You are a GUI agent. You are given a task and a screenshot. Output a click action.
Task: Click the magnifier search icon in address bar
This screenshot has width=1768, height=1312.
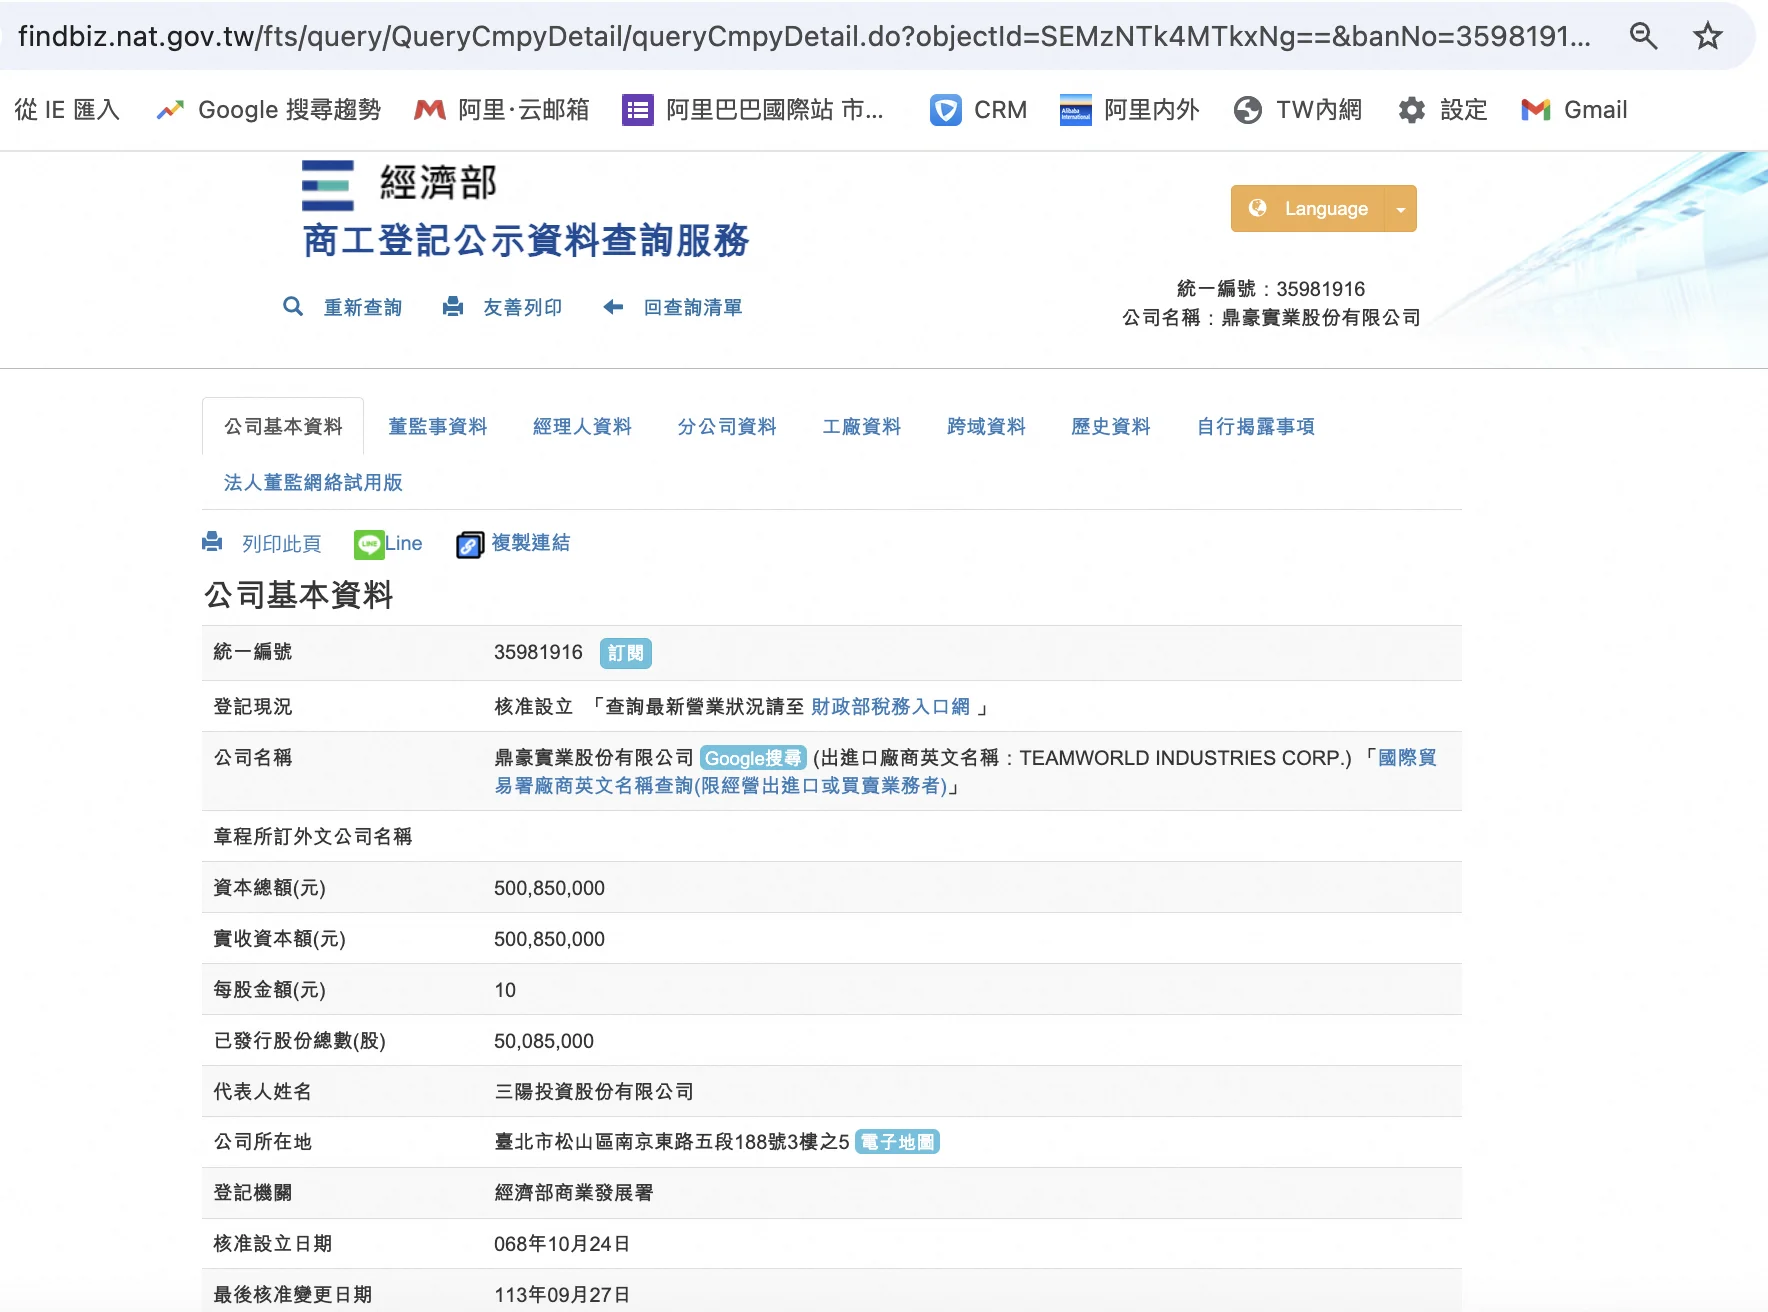click(1643, 37)
